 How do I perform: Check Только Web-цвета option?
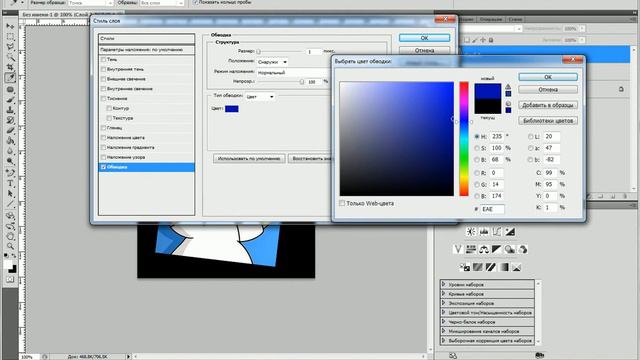tap(342, 203)
